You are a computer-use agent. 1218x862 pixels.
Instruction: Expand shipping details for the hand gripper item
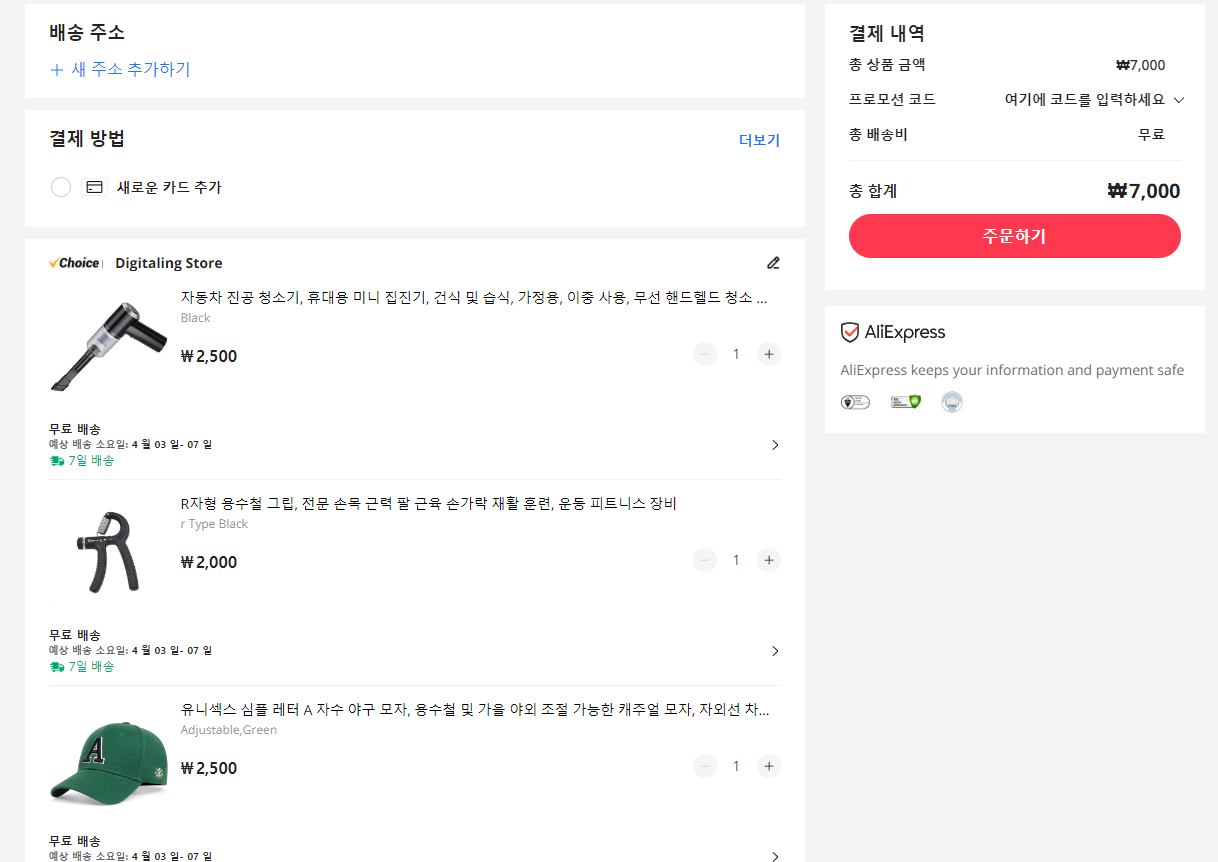[x=774, y=650]
